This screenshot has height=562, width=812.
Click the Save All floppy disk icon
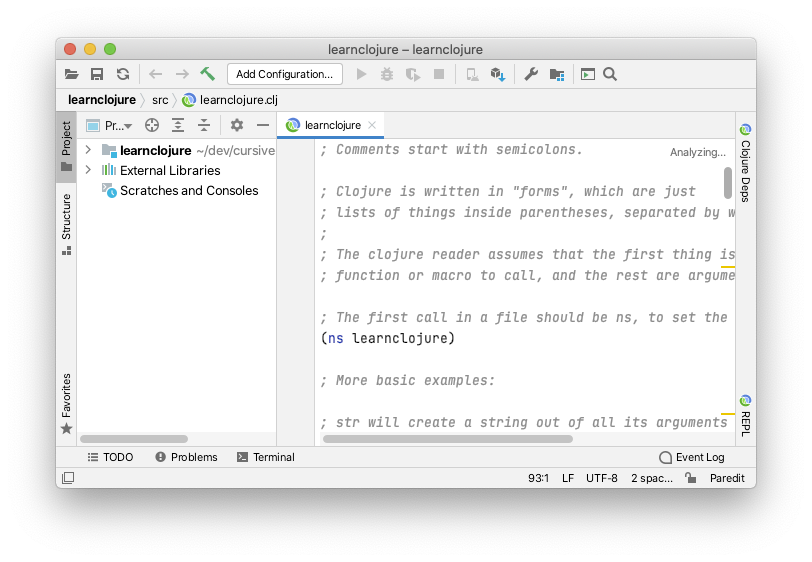97,74
